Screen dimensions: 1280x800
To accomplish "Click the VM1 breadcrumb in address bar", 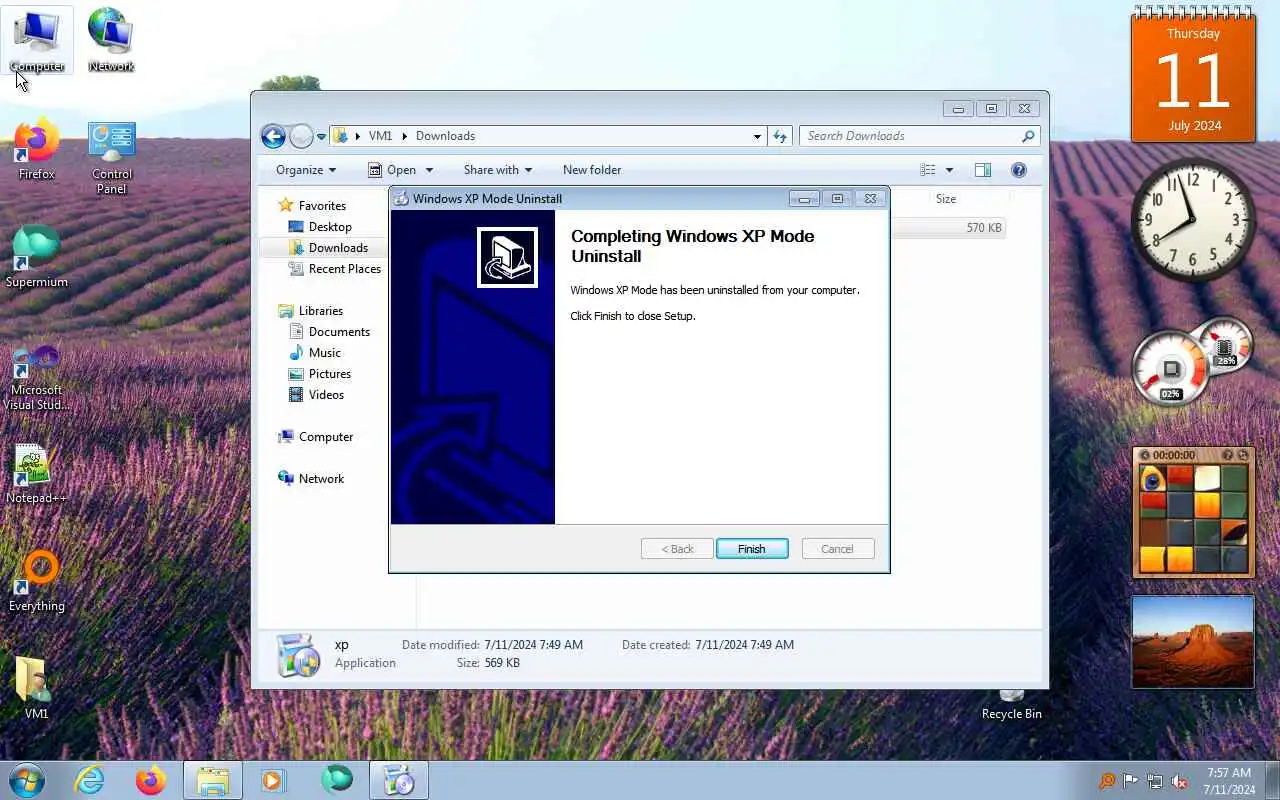I will point(380,136).
